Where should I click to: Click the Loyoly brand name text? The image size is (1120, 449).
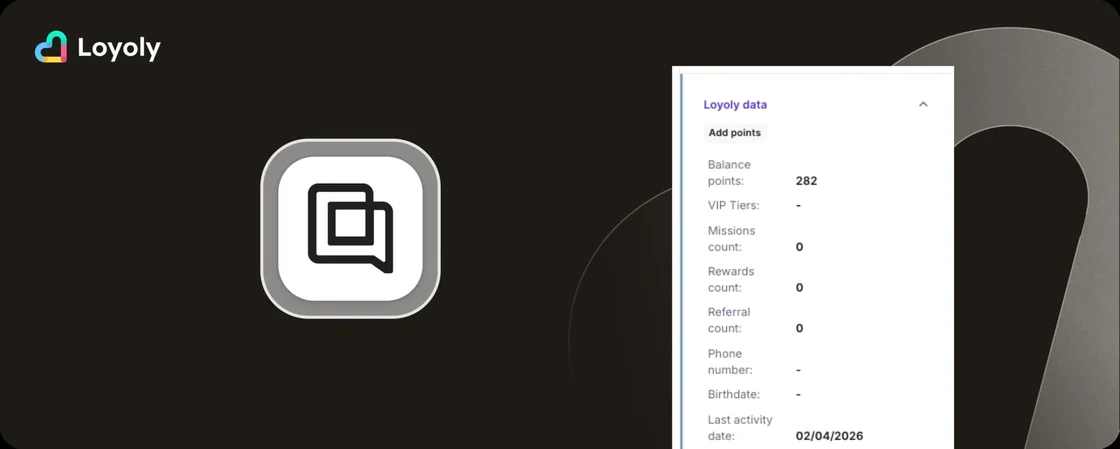click(x=119, y=49)
